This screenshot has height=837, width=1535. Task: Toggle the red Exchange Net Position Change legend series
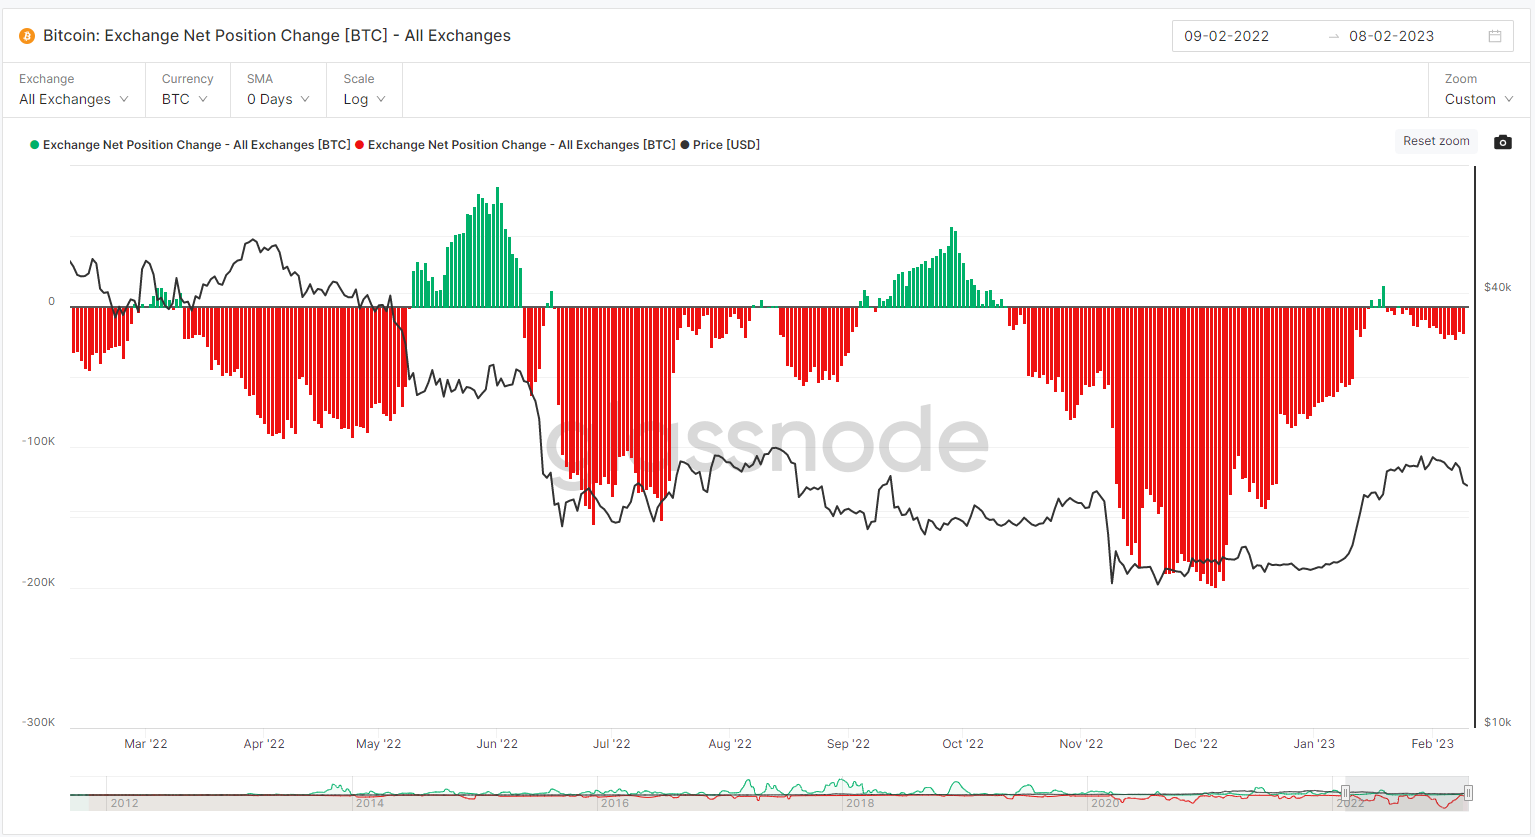point(515,145)
